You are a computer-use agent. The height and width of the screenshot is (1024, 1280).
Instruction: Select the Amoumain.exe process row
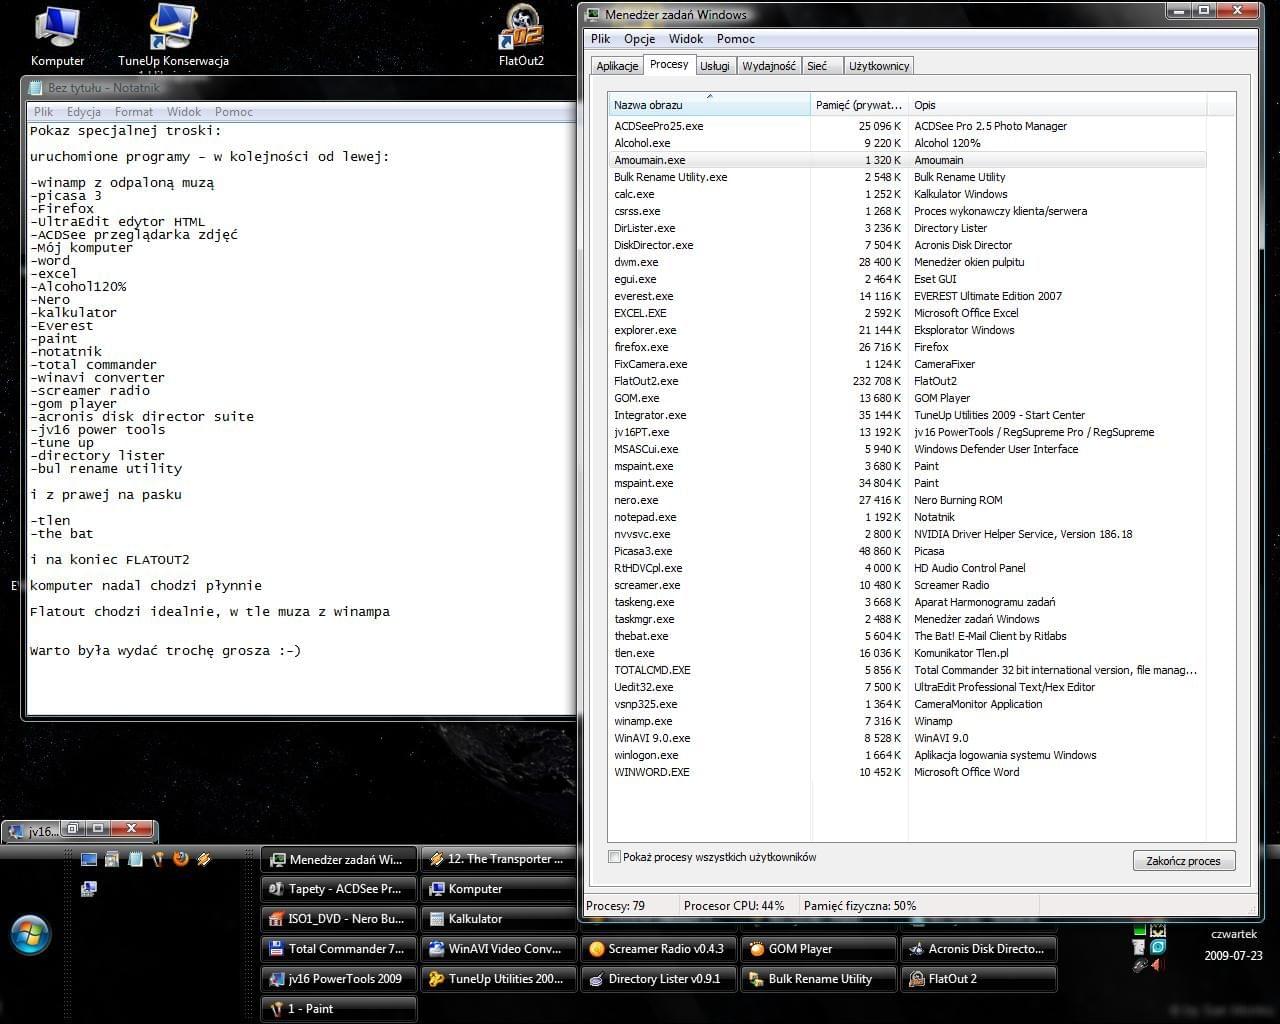pyautogui.click(x=907, y=160)
